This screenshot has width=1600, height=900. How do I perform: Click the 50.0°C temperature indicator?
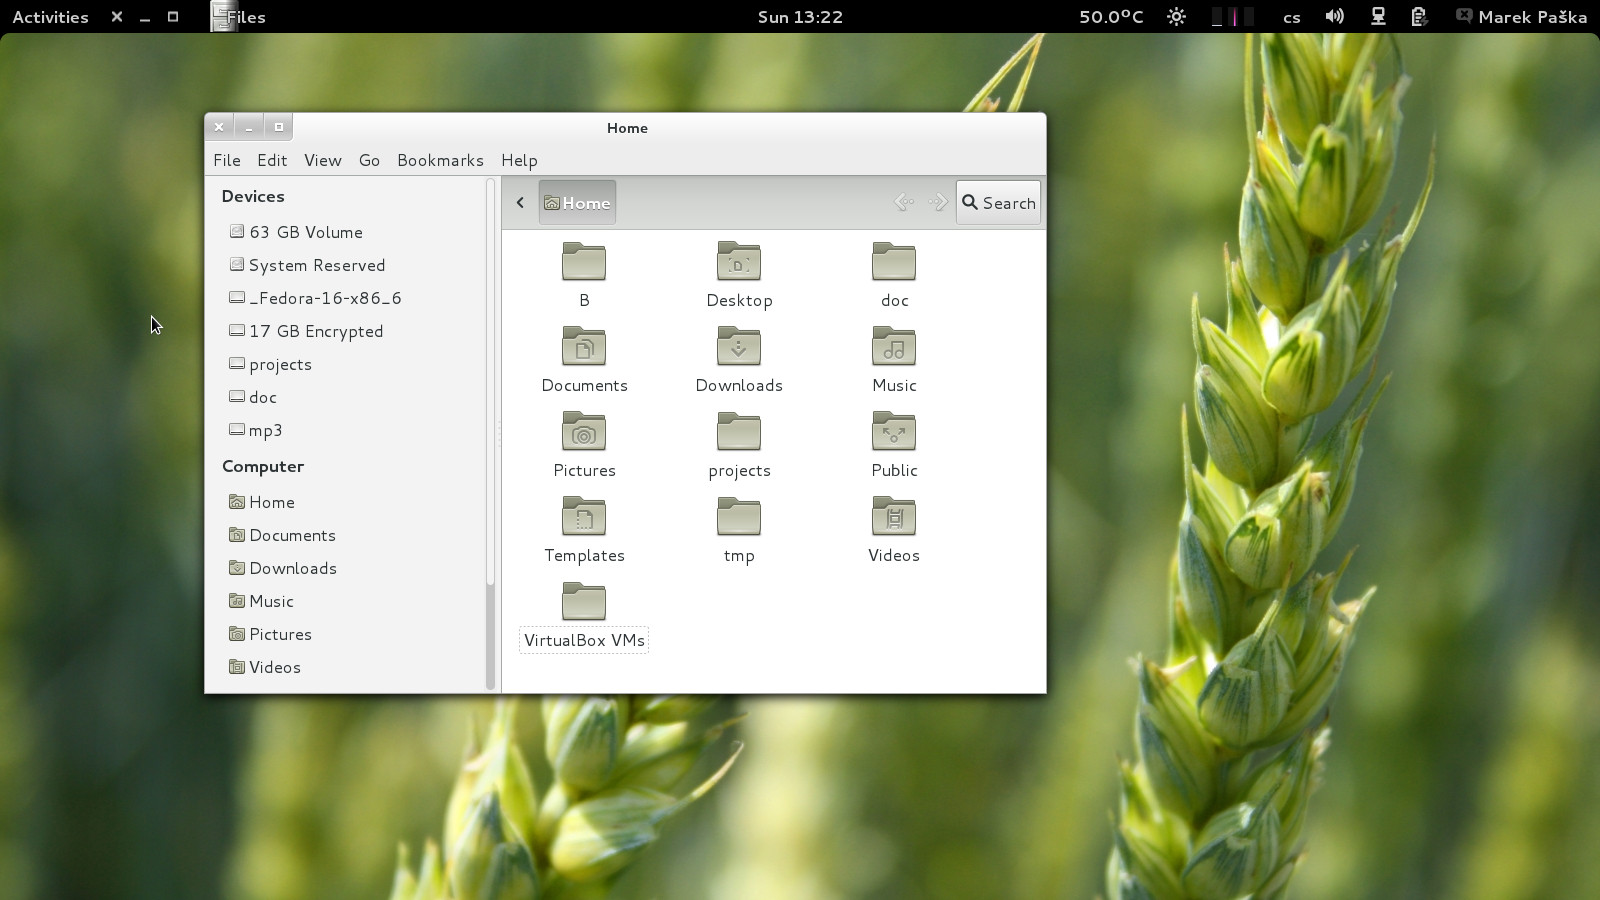pos(1111,17)
